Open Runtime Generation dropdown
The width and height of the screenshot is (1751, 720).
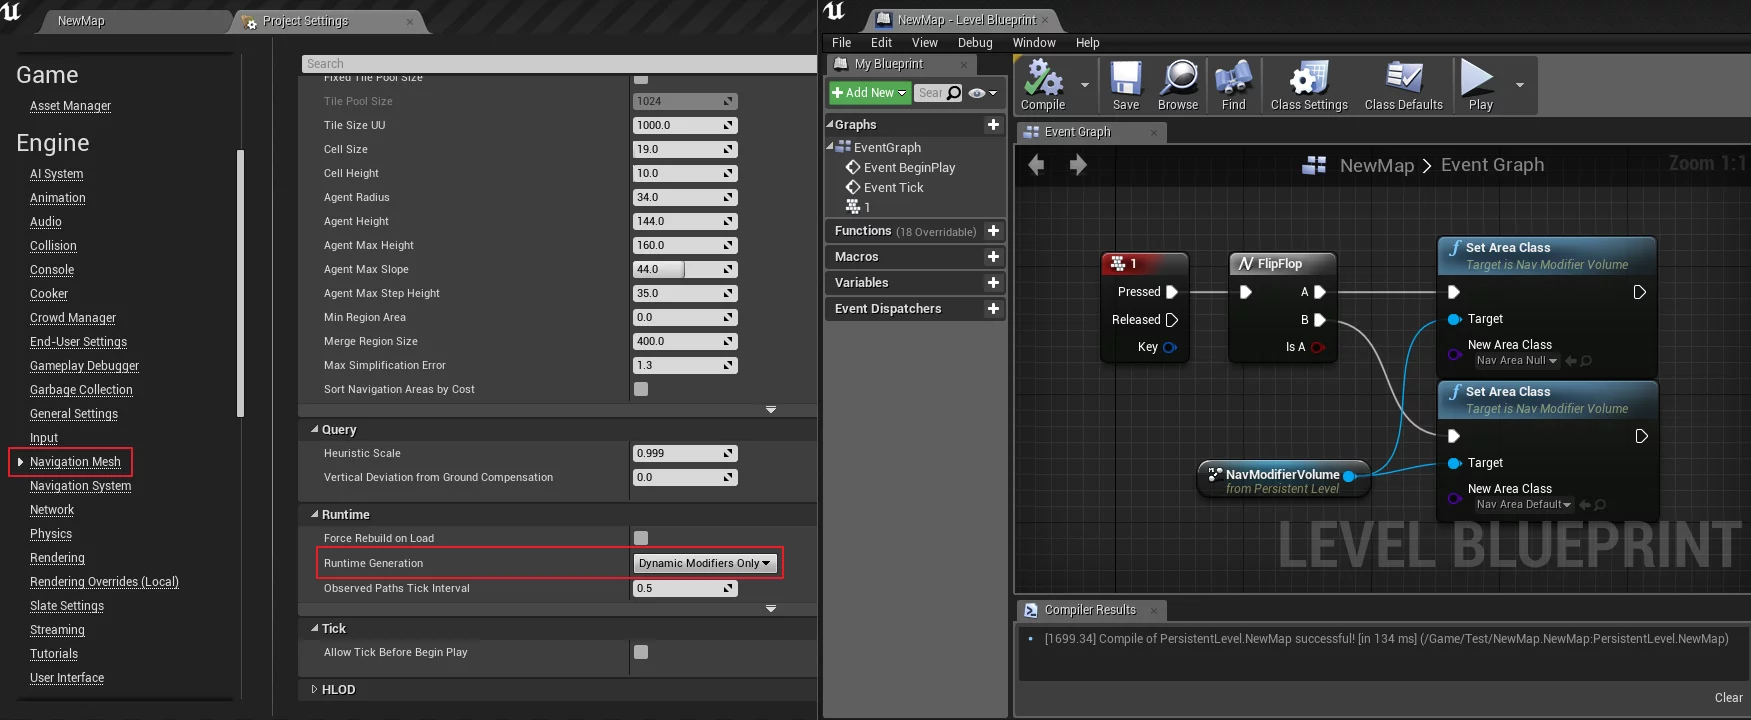coord(705,563)
